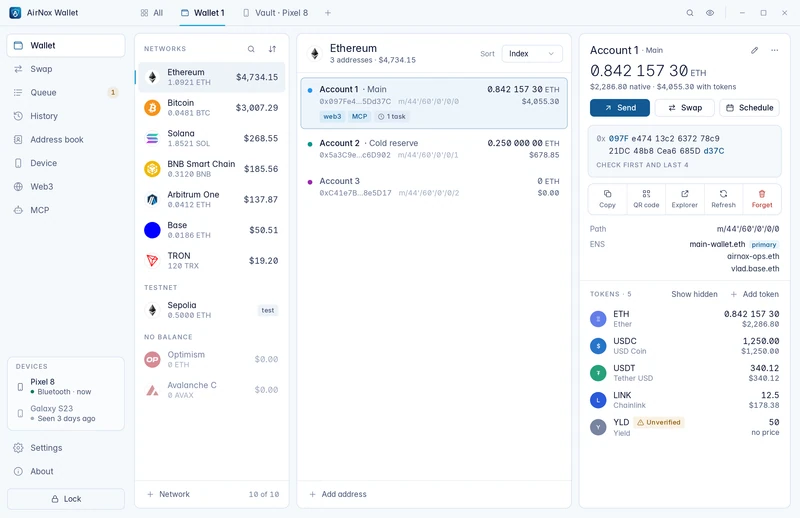The image size is (800, 518).
Task: Select the Ethereum network row
Action: 211,77
